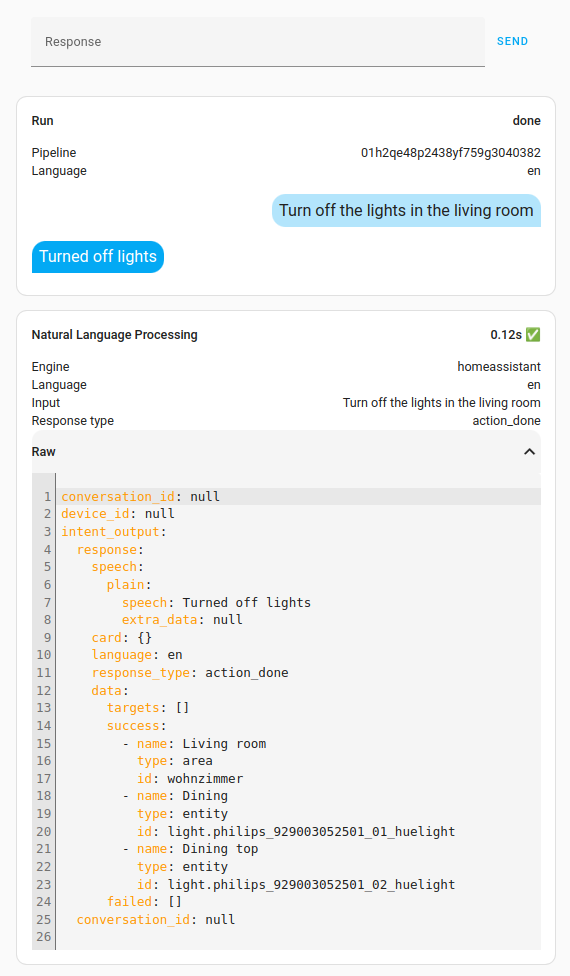
Task: Click the 'failed: []' line
Action: click(144, 902)
